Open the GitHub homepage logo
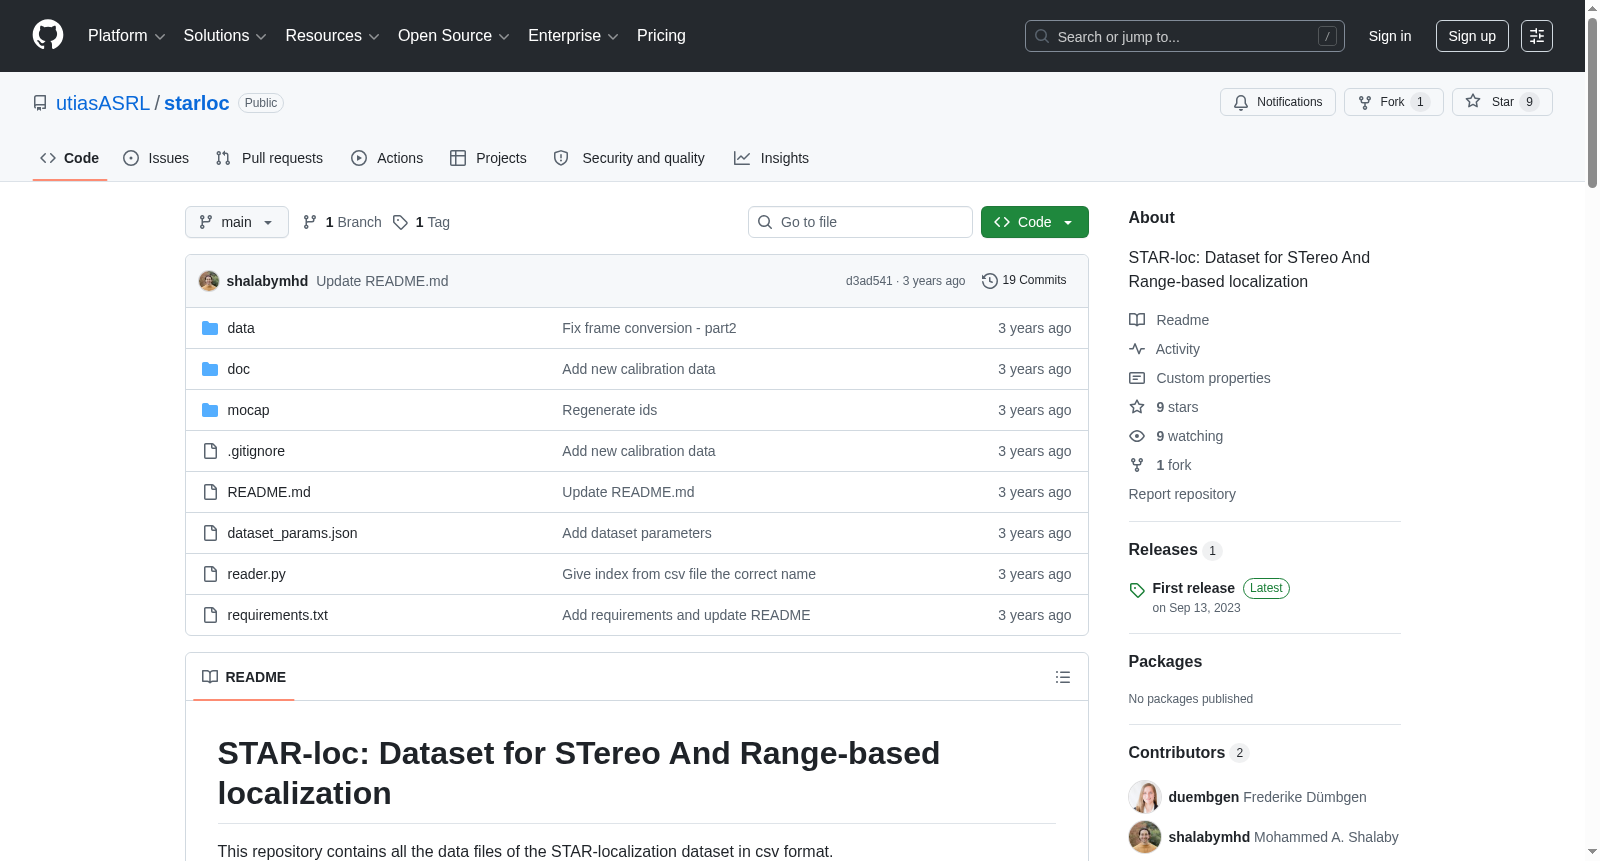Image resolution: width=1600 pixels, height=861 pixels. (48, 36)
